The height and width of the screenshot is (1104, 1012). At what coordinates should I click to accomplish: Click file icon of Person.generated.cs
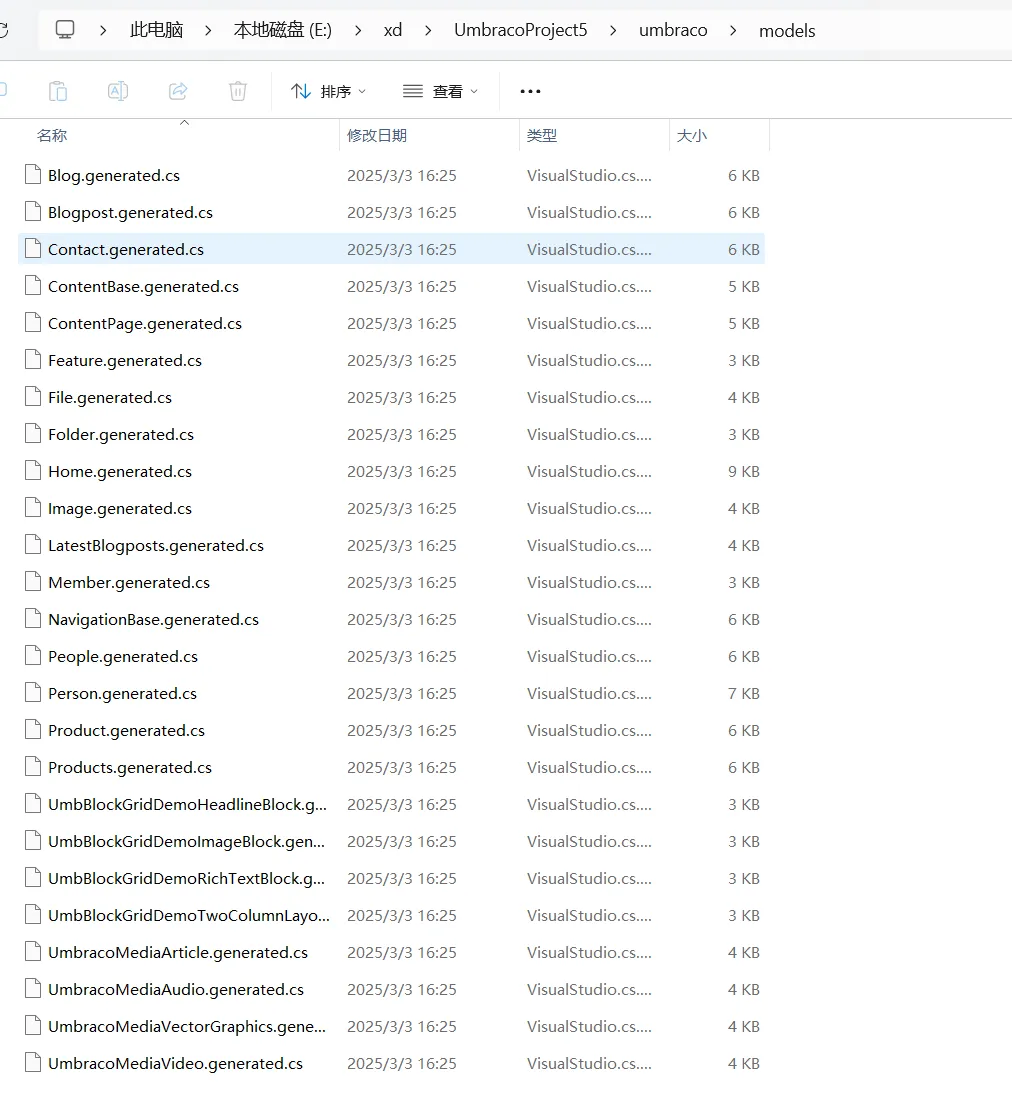[x=32, y=693]
